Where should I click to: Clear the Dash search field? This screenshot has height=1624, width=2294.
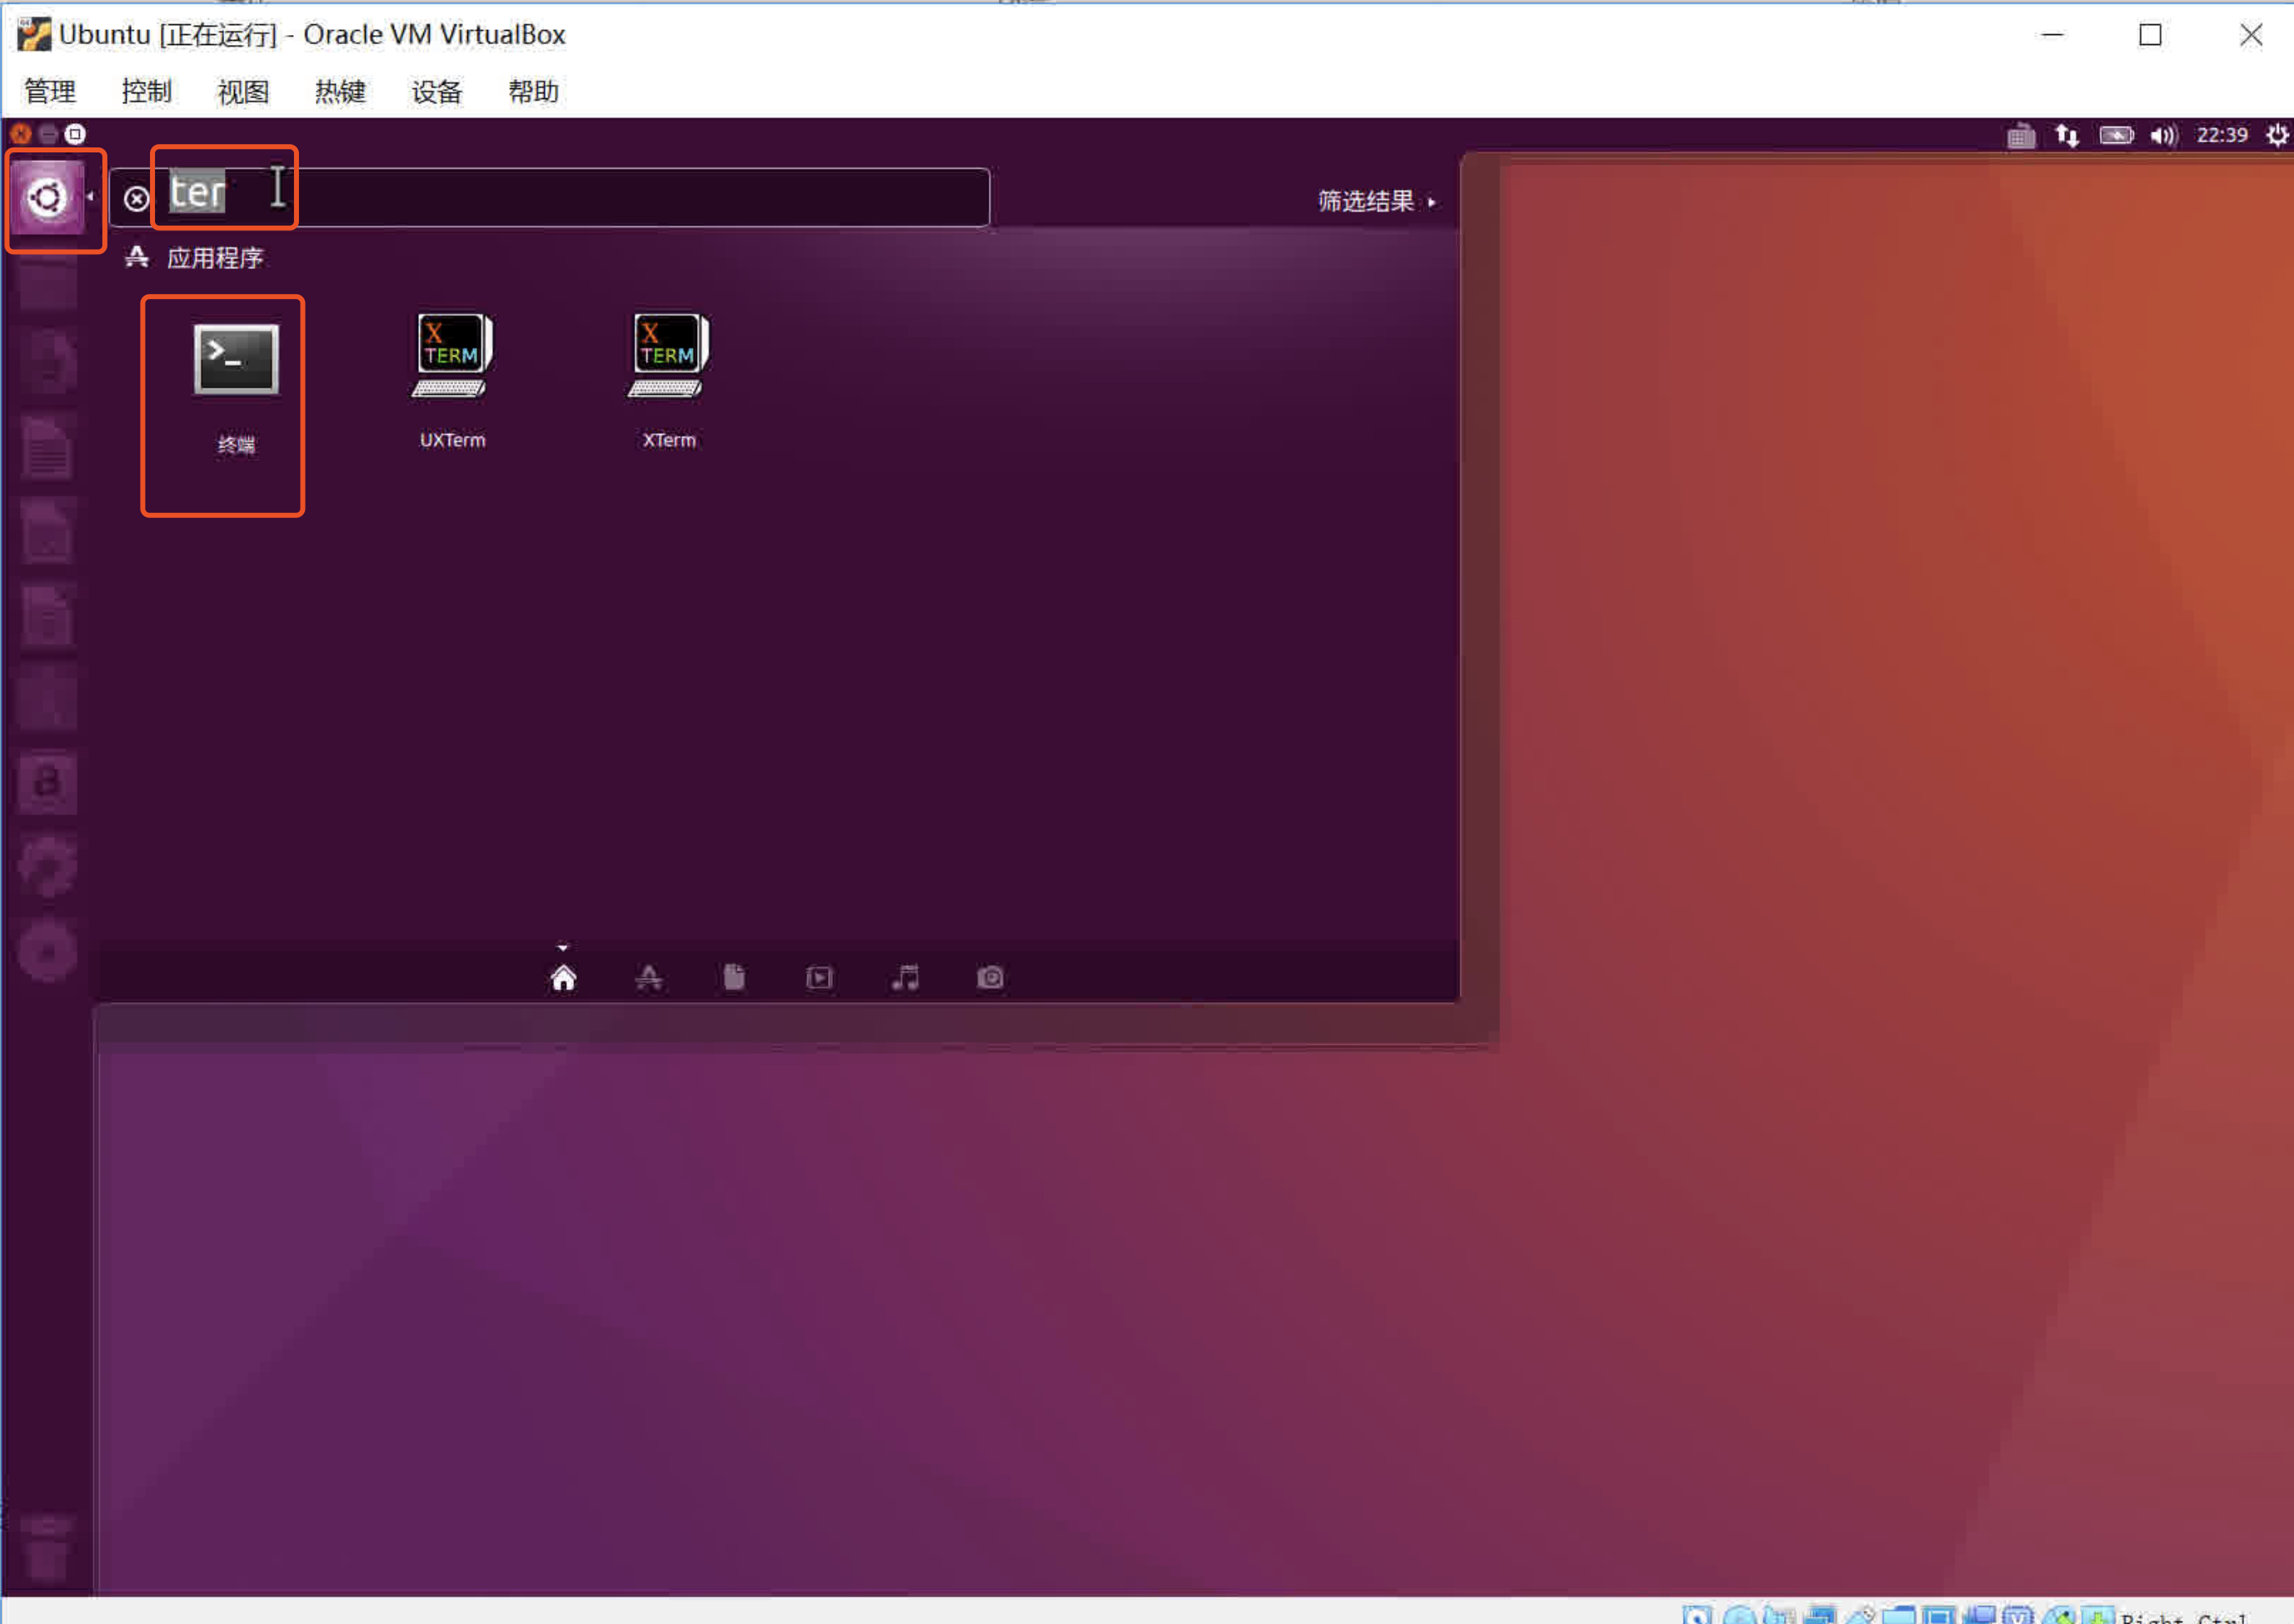[x=136, y=199]
